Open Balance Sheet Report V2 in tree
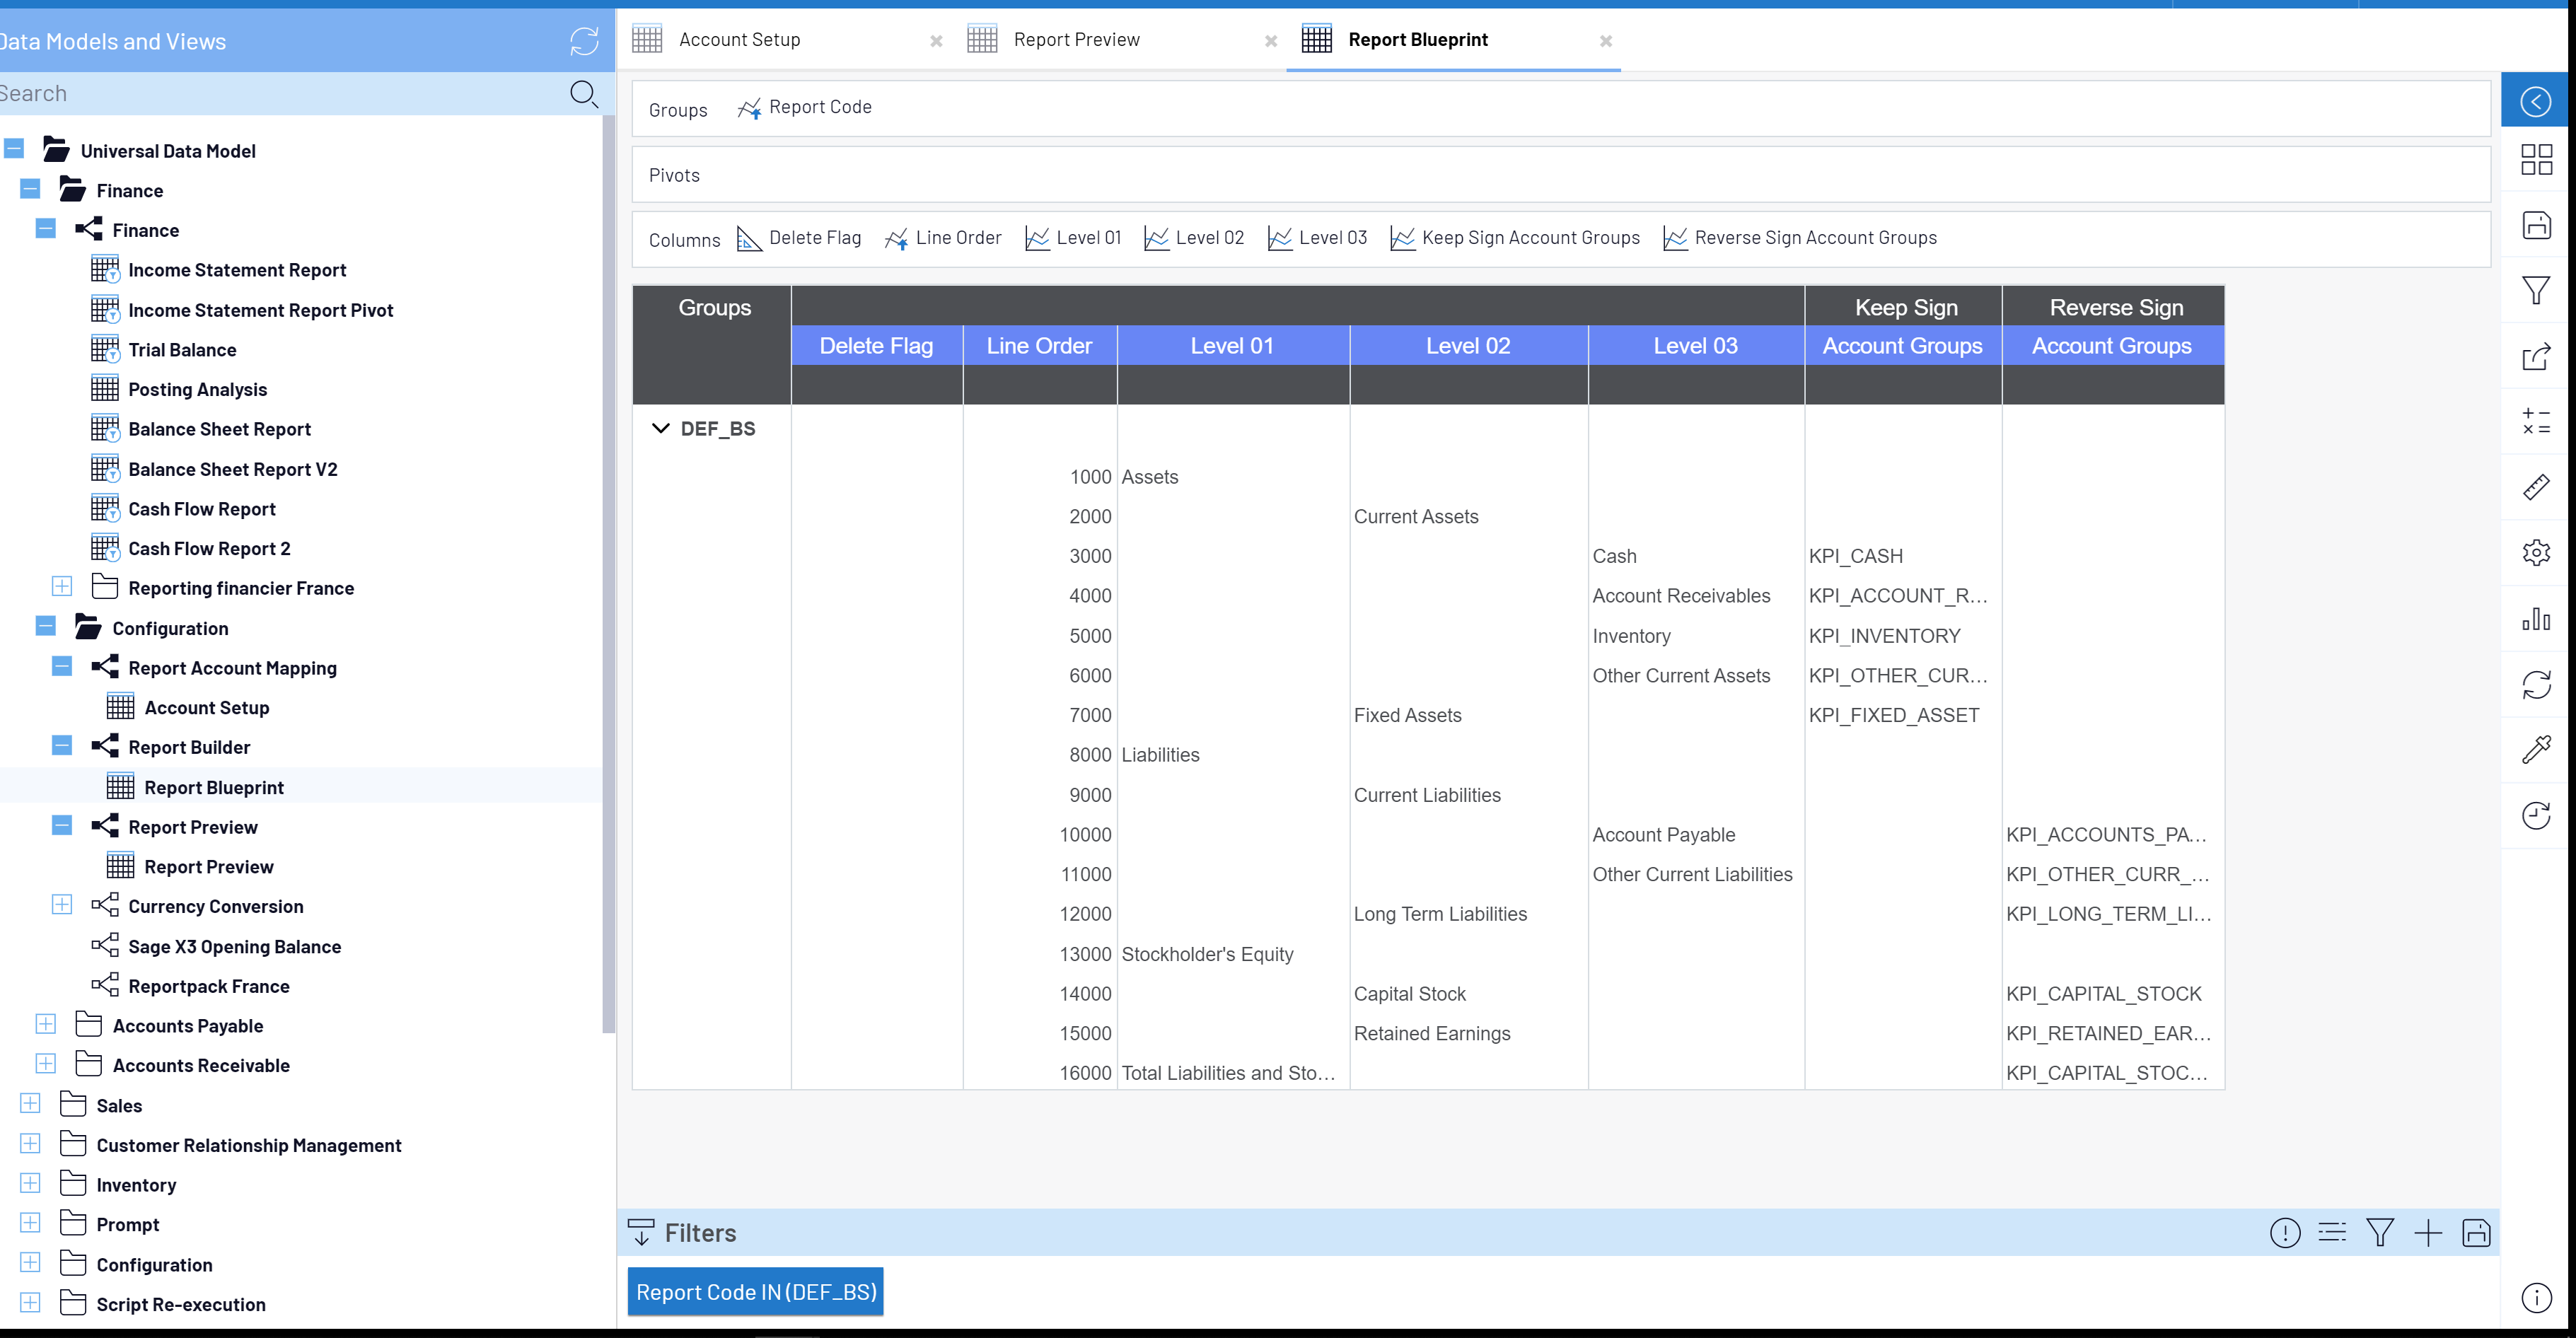The width and height of the screenshot is (2576, 1338). (232, 469)
